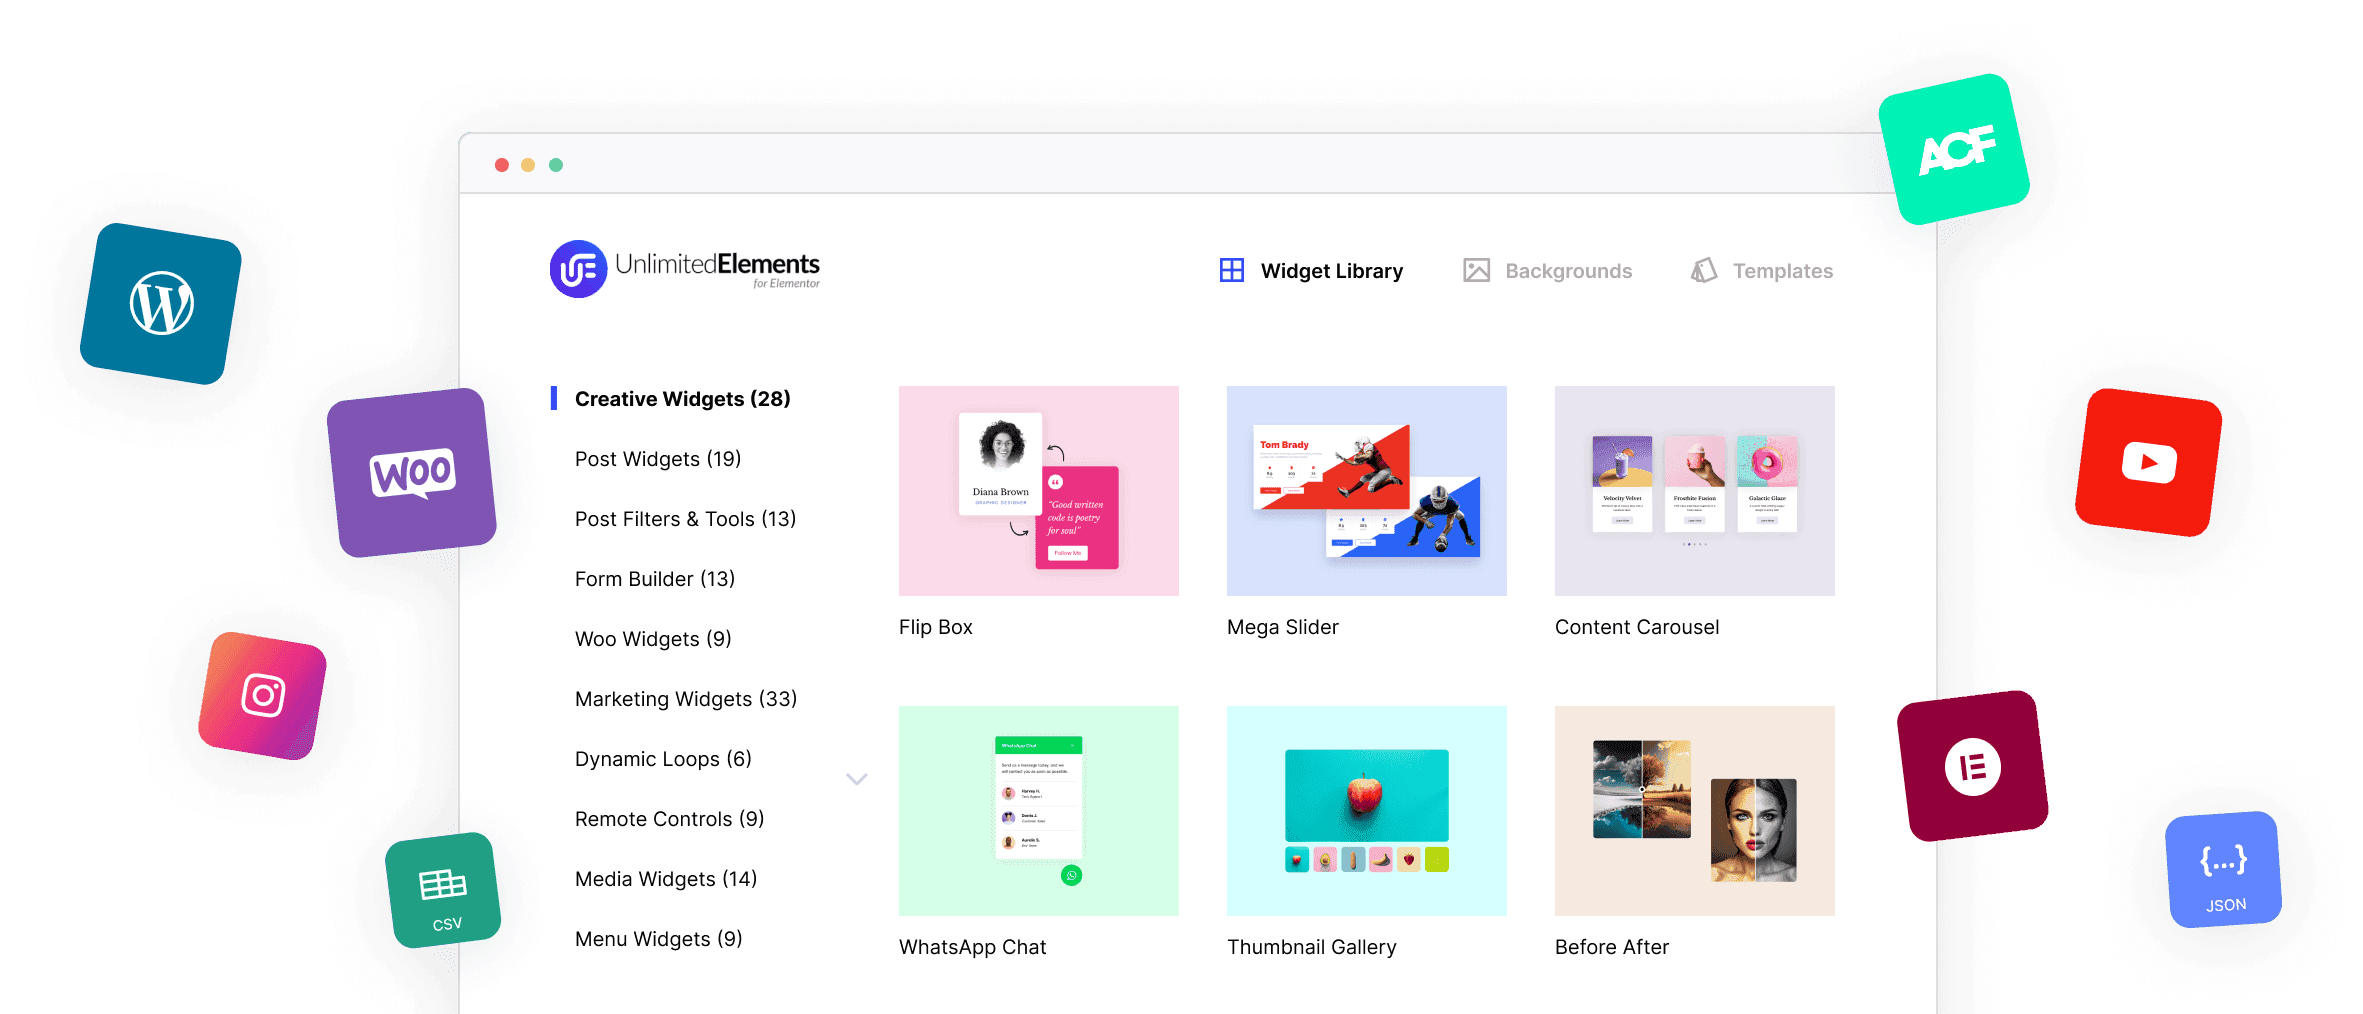Select the WhatsApp Chat widget preview

1038,811
